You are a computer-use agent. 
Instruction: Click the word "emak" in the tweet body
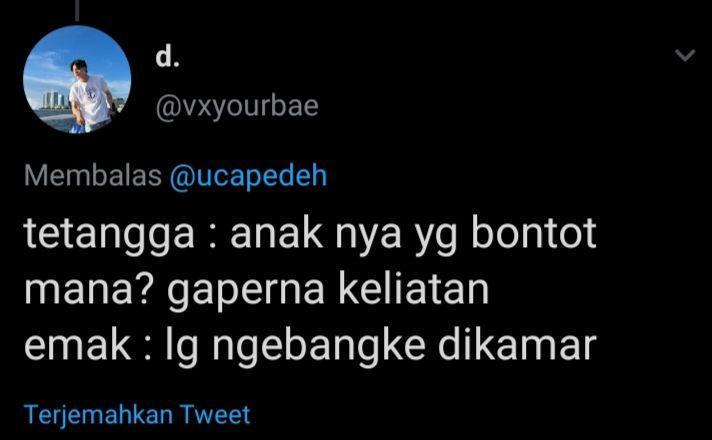tap(78, 345)
